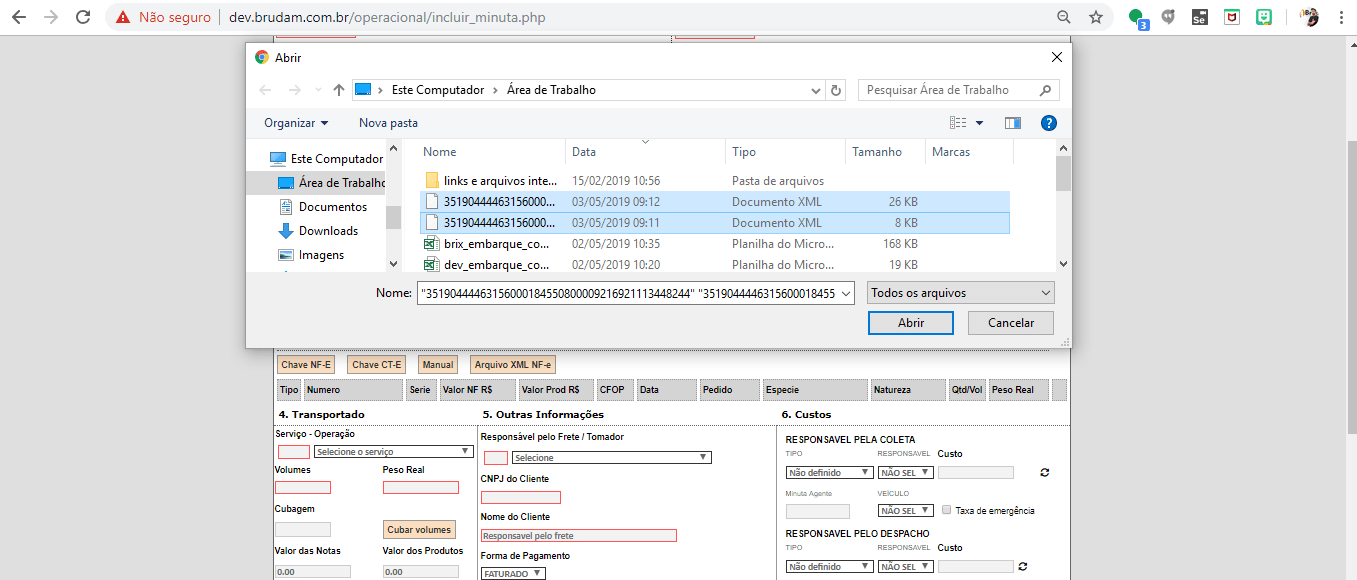Expand the address path history dropdown
Image resolution: width=1357 pixels, height=580 pixels.
pos(816,90)
